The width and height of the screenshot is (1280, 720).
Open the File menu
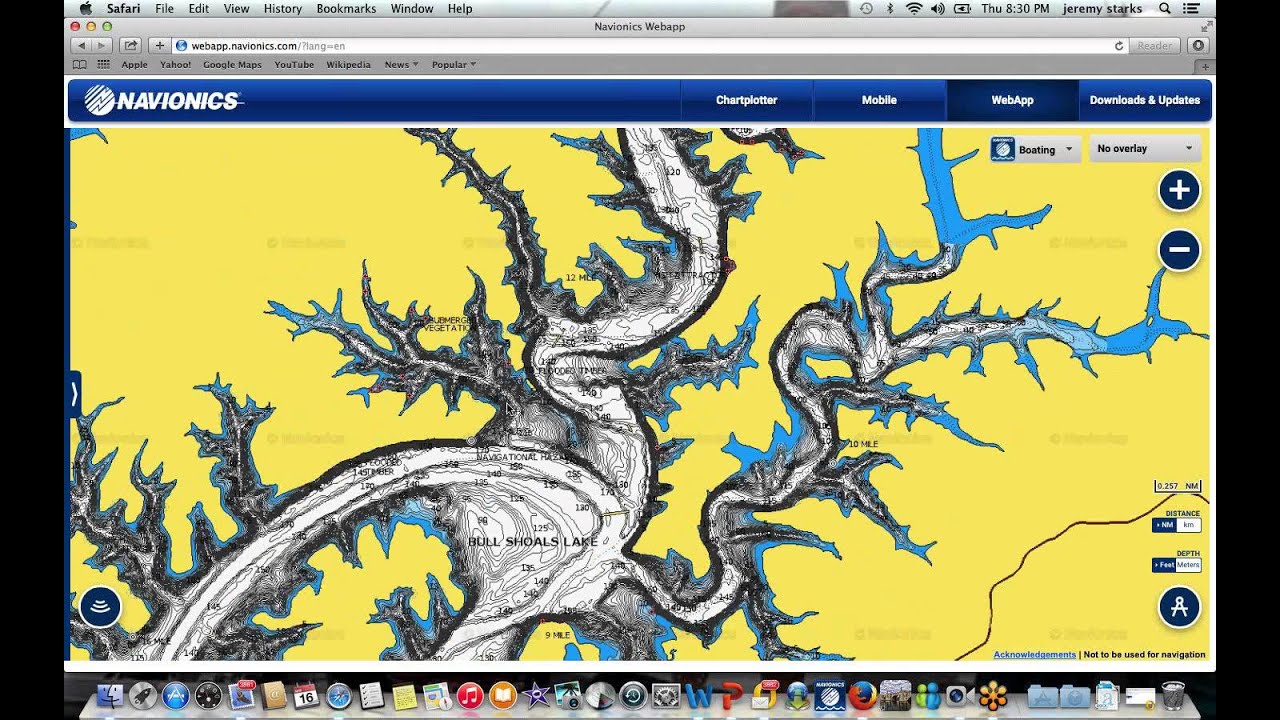click(x=164, y=8)
